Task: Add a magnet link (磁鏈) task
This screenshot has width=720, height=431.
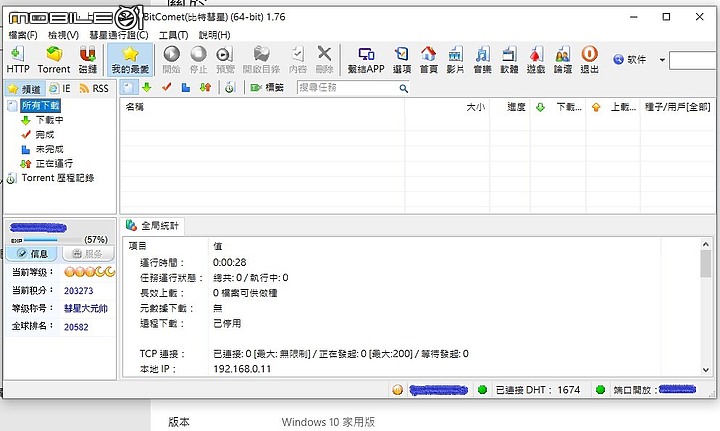Action: point(88,60)
